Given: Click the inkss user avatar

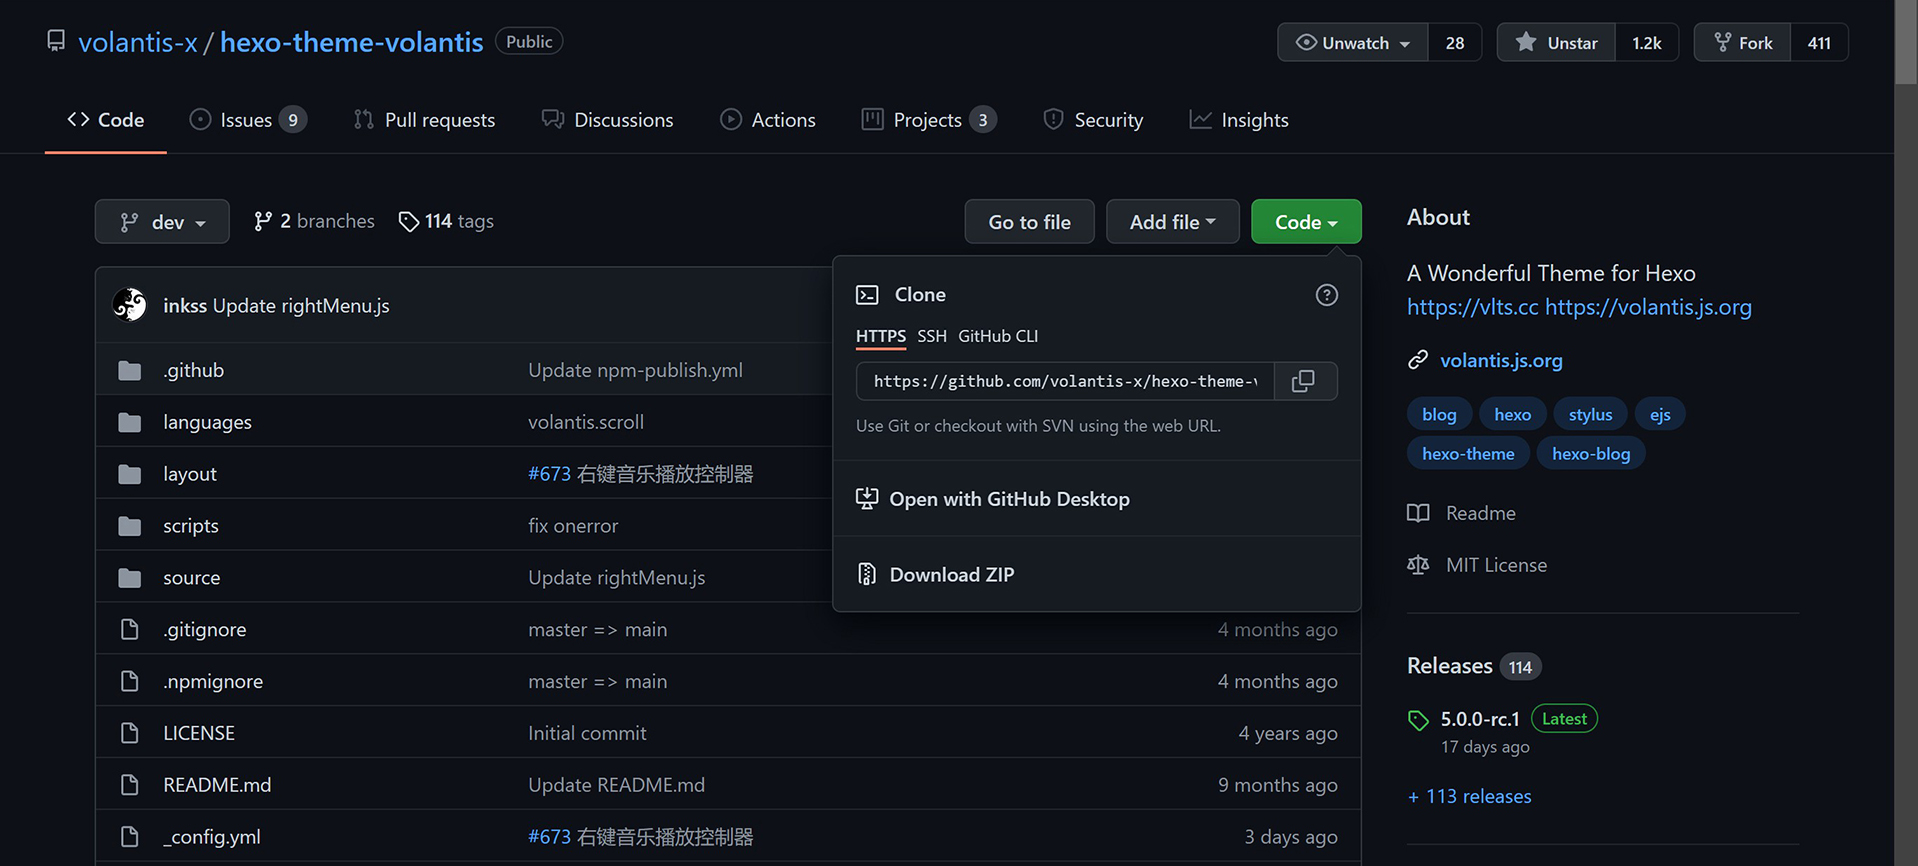Looking at the screenshot, I should pos(130,305).
